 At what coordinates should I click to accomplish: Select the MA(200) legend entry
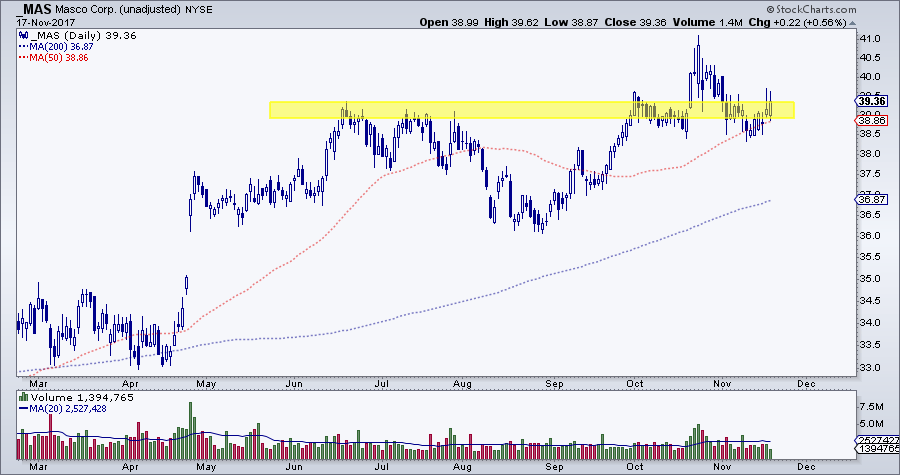pyautogui.click(x=50, y=47)
